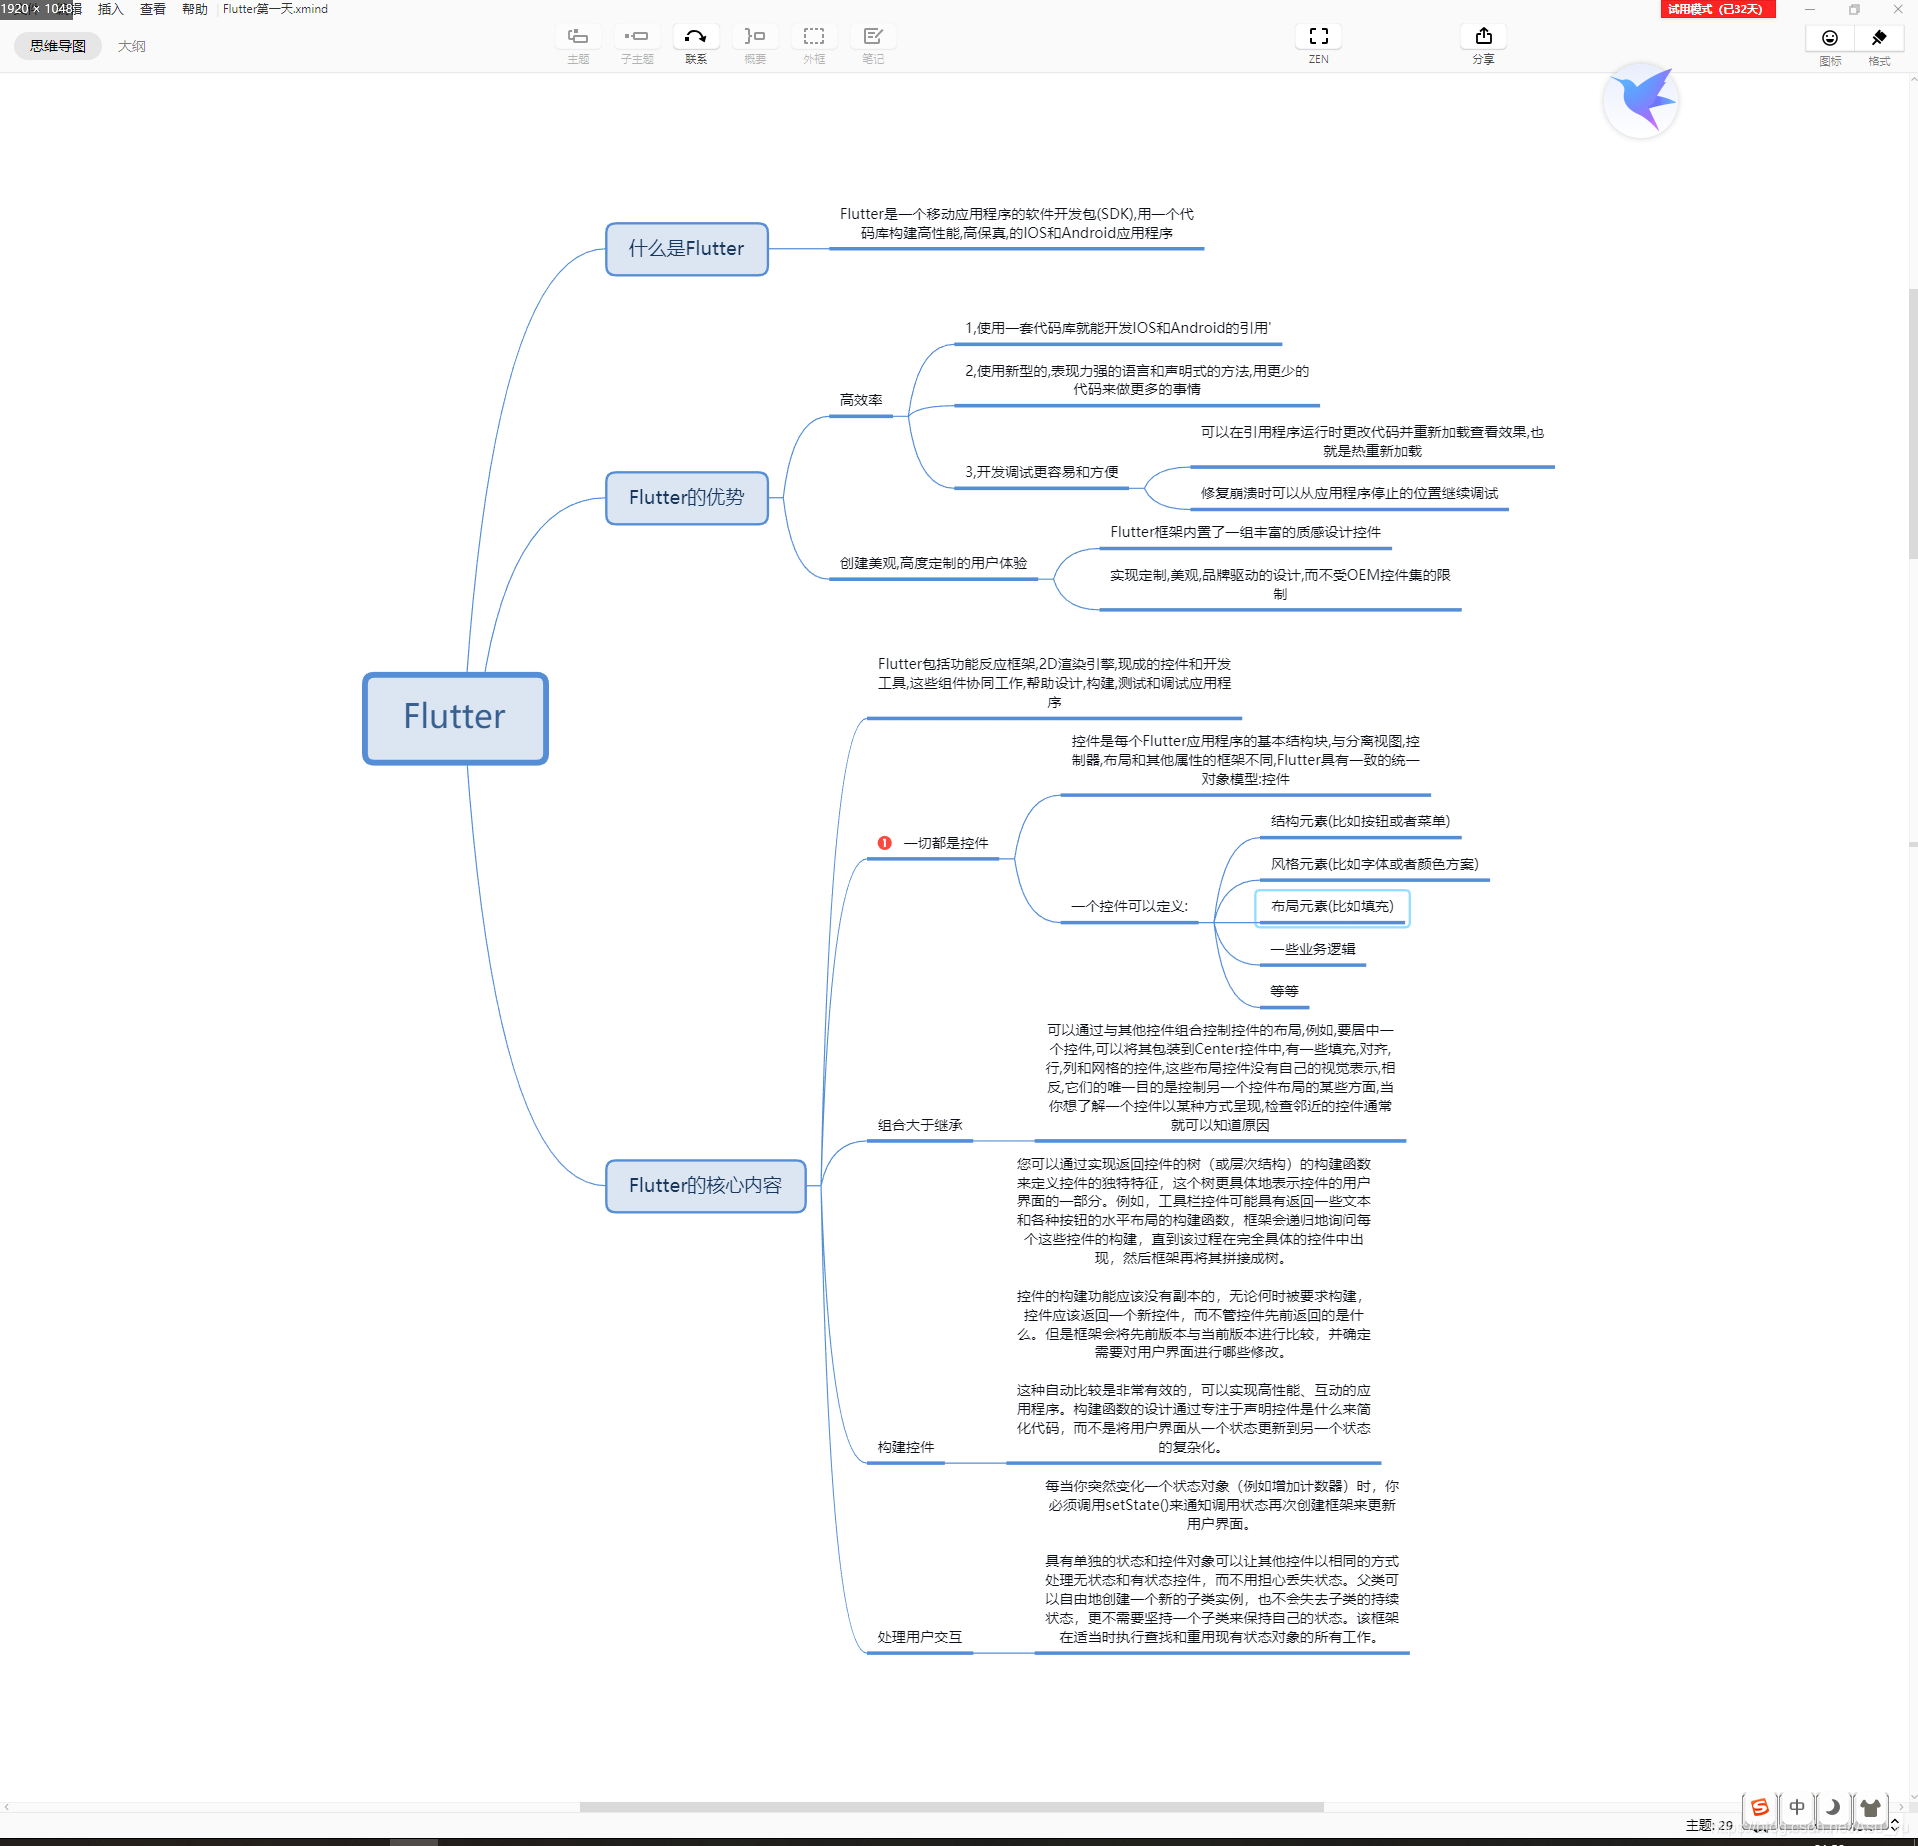Toggle Chinese input mode 中 icon
This screenshot has height=1846, width=1918.
click(1797, 1807)
